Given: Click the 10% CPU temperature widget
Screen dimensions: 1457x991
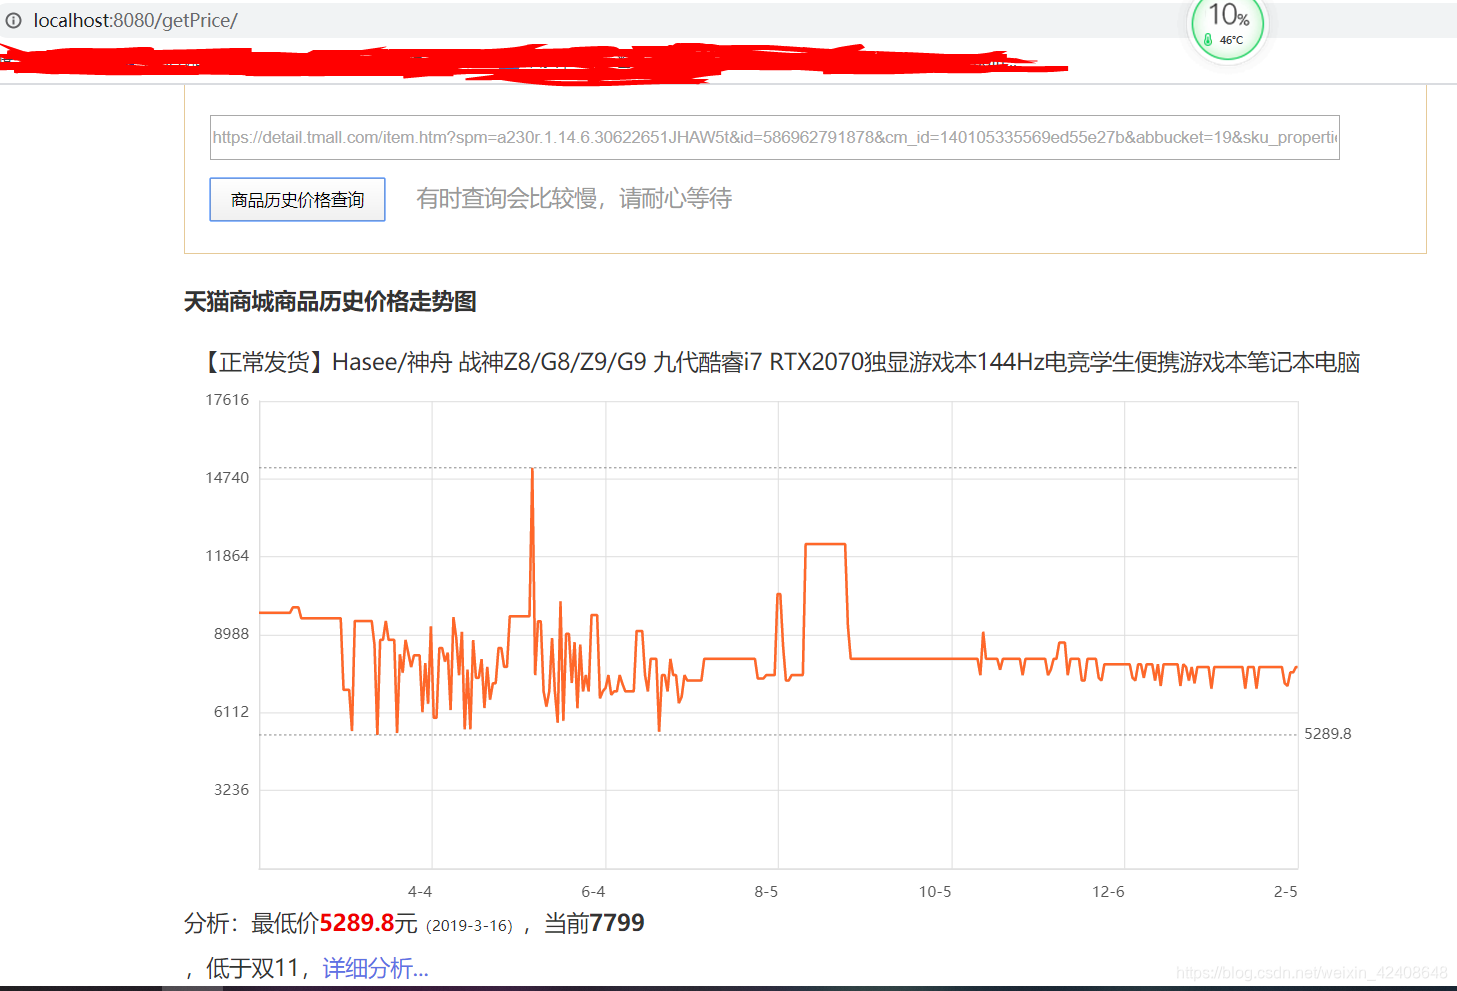Looking at the screenshot, I should tap(1228, 26).
